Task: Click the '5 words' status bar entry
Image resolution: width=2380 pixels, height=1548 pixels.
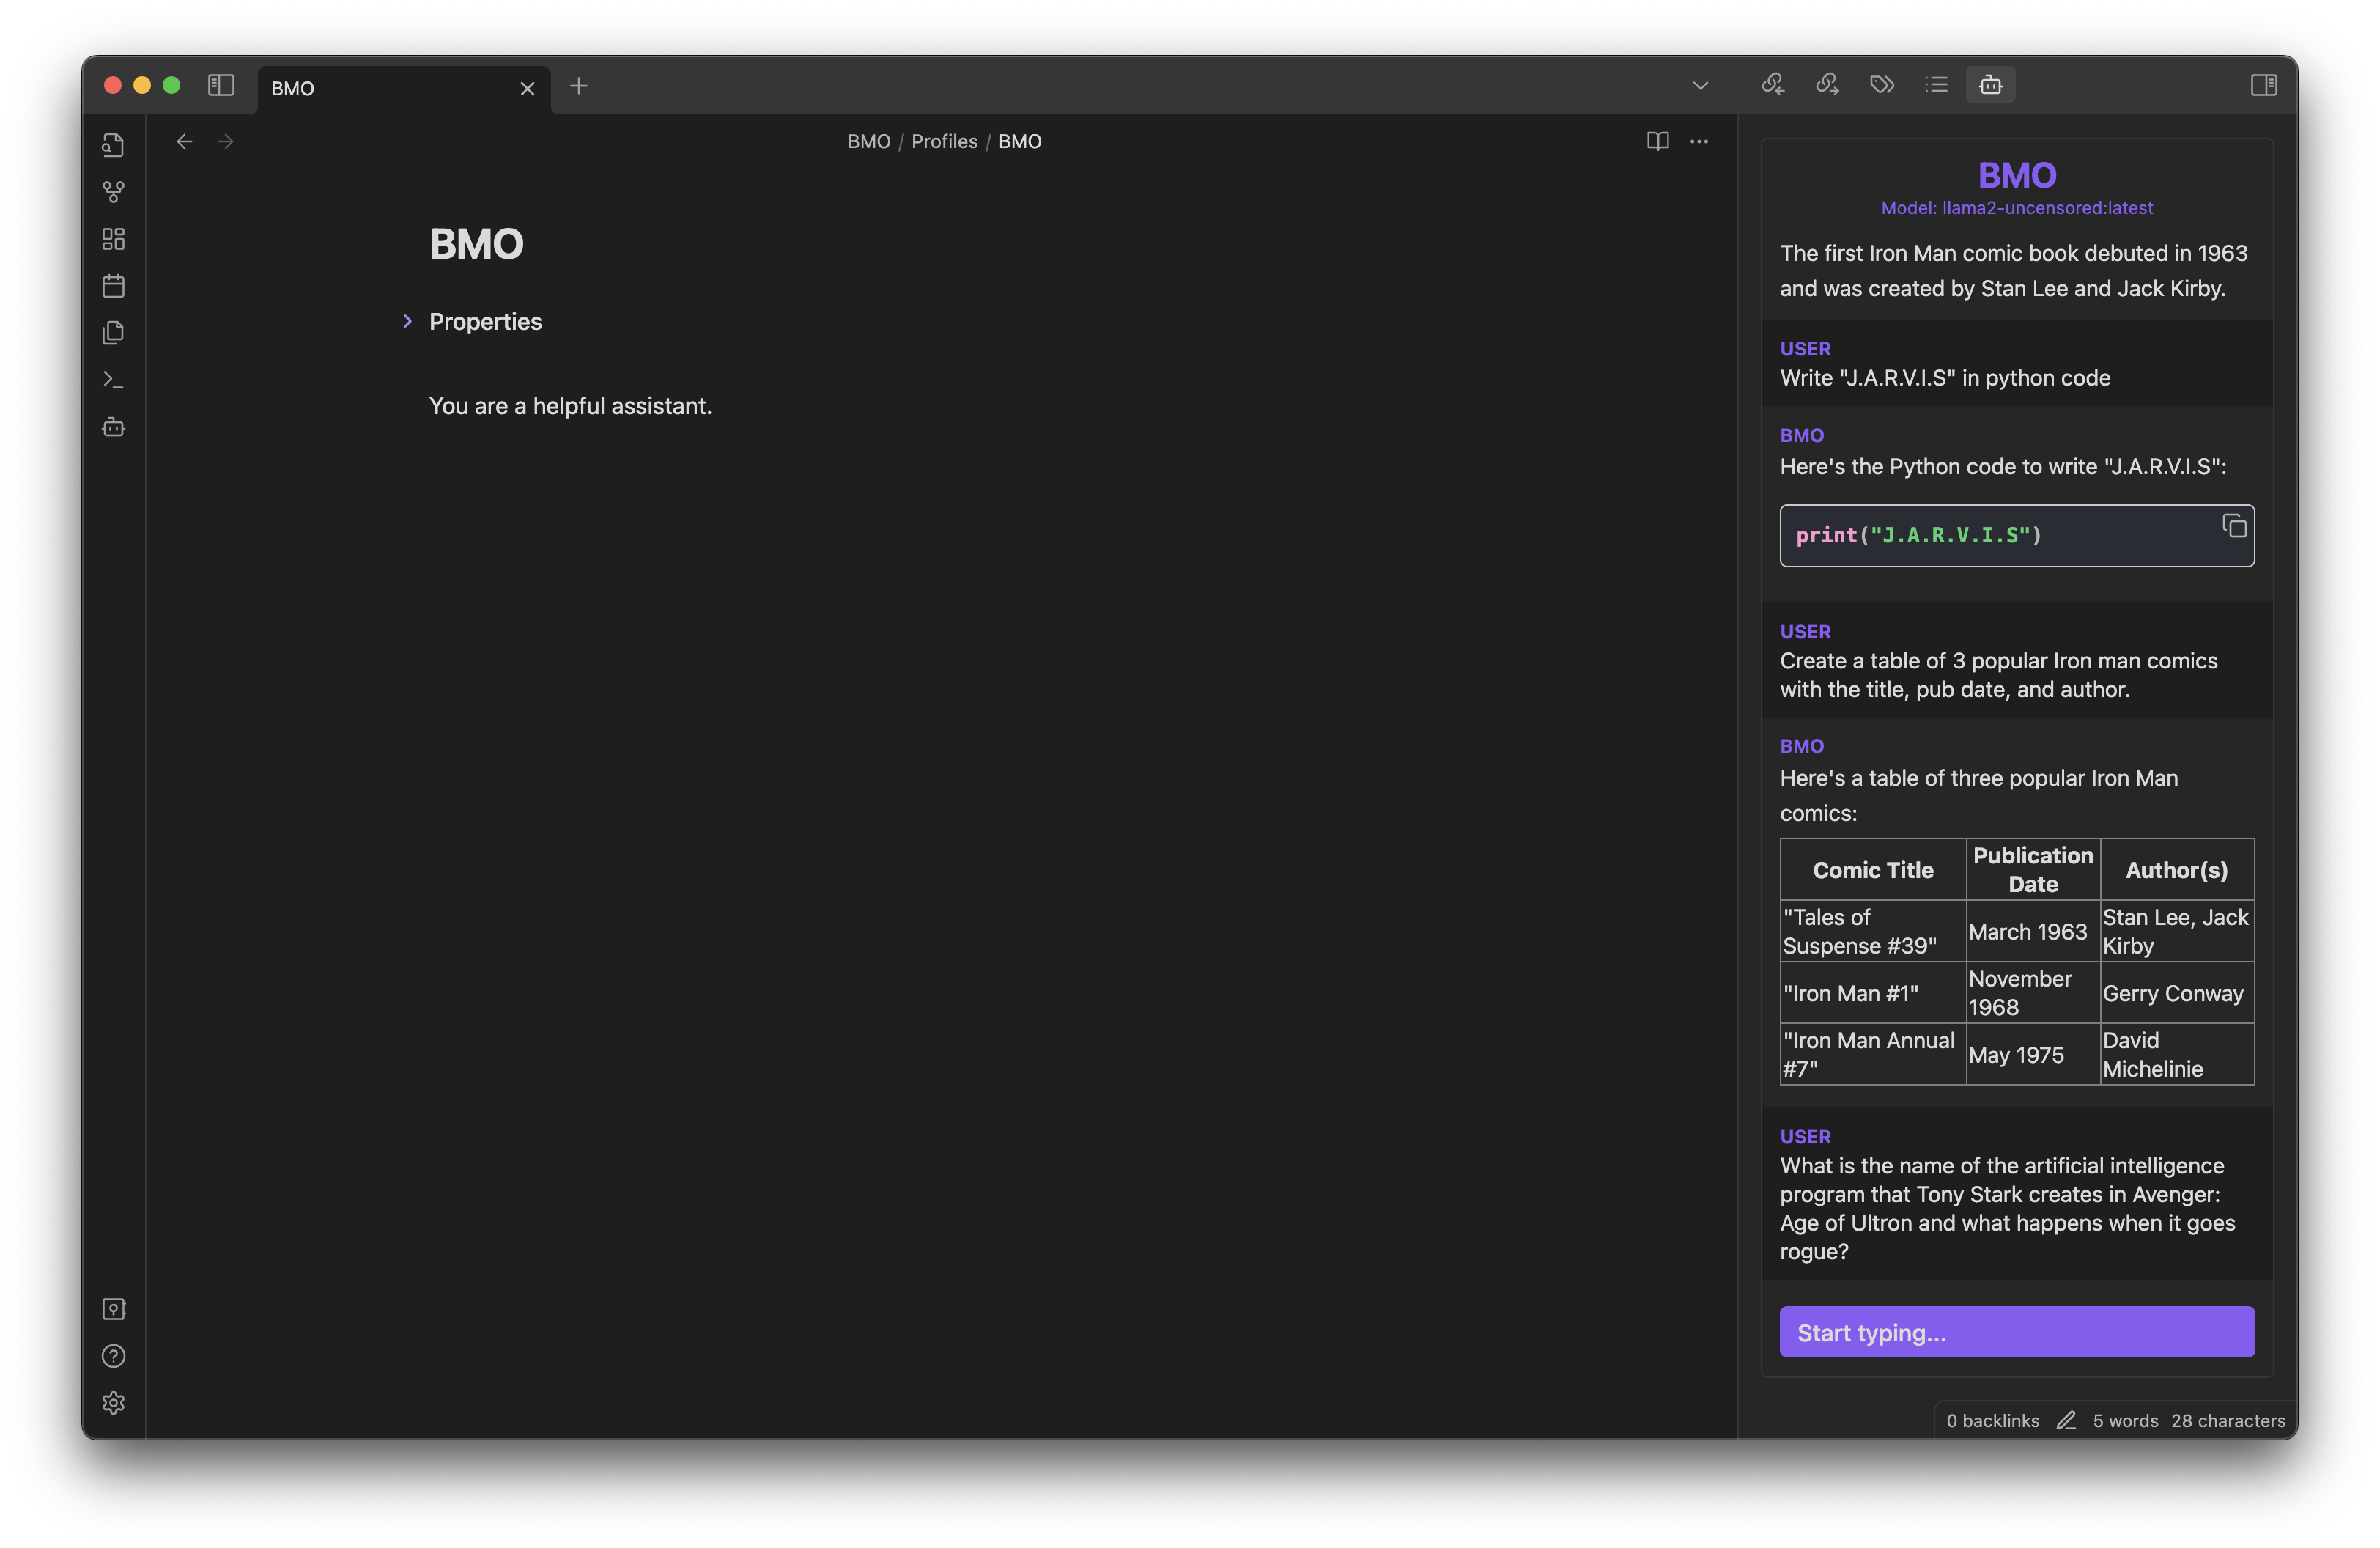Action: 2125,1421
